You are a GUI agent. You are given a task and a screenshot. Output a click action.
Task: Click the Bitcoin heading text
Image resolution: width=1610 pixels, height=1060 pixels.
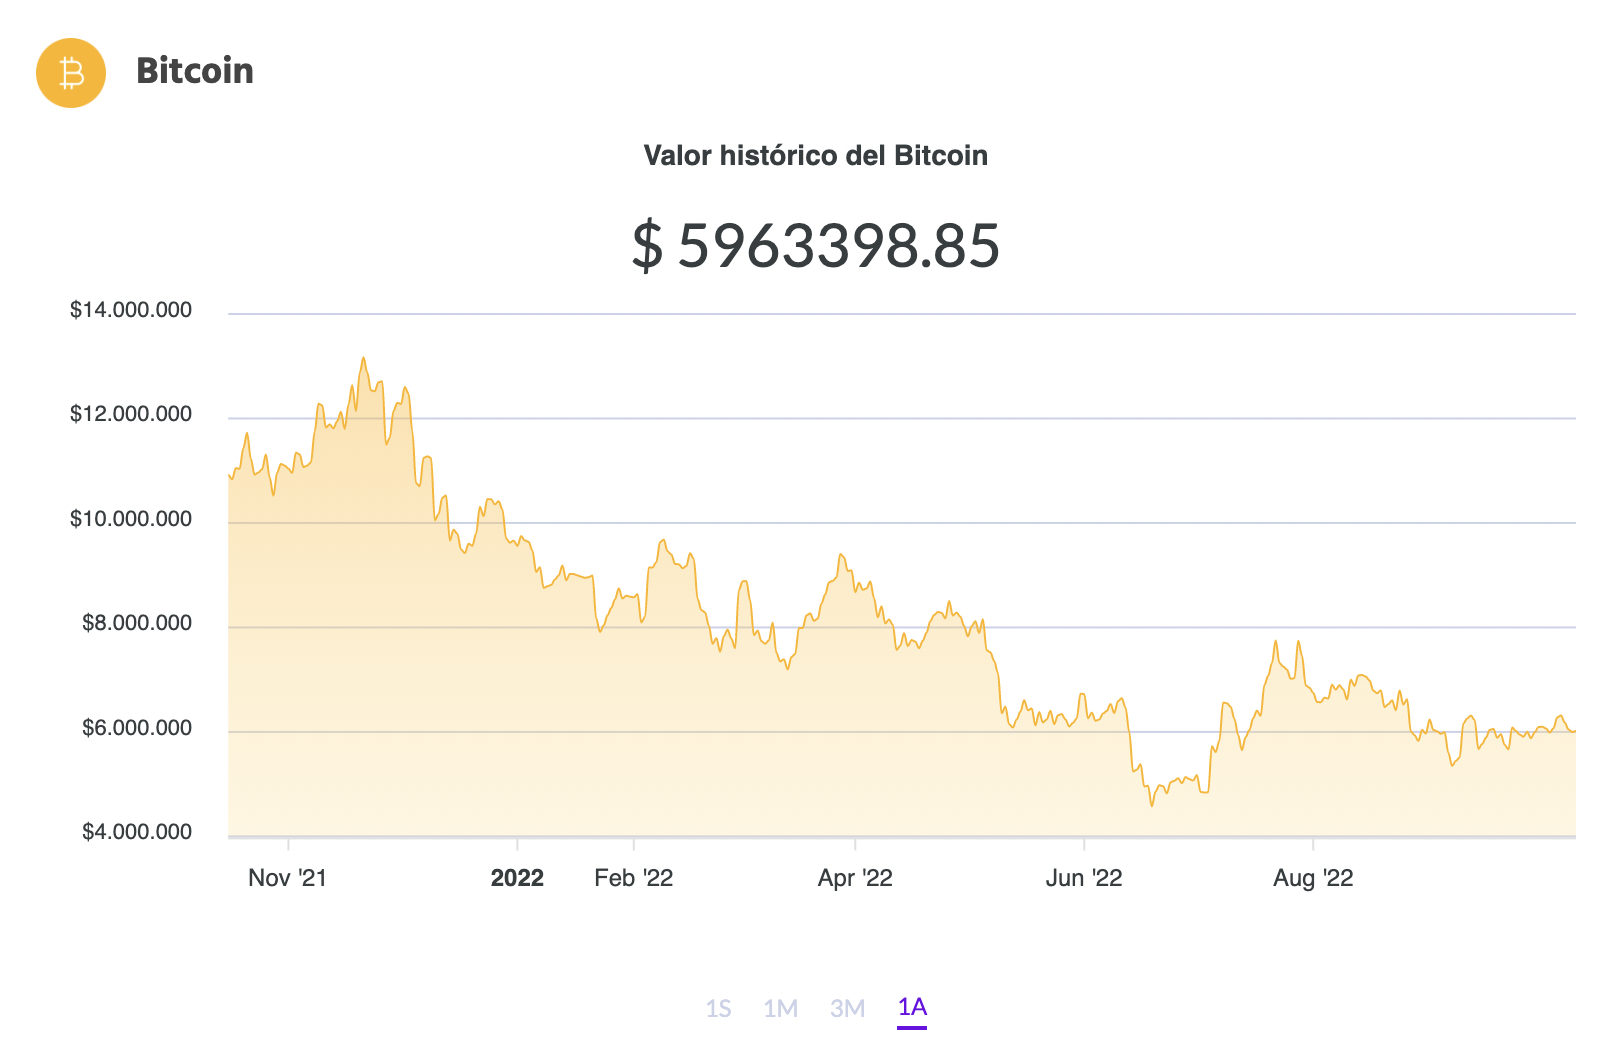tap(195, 71)
